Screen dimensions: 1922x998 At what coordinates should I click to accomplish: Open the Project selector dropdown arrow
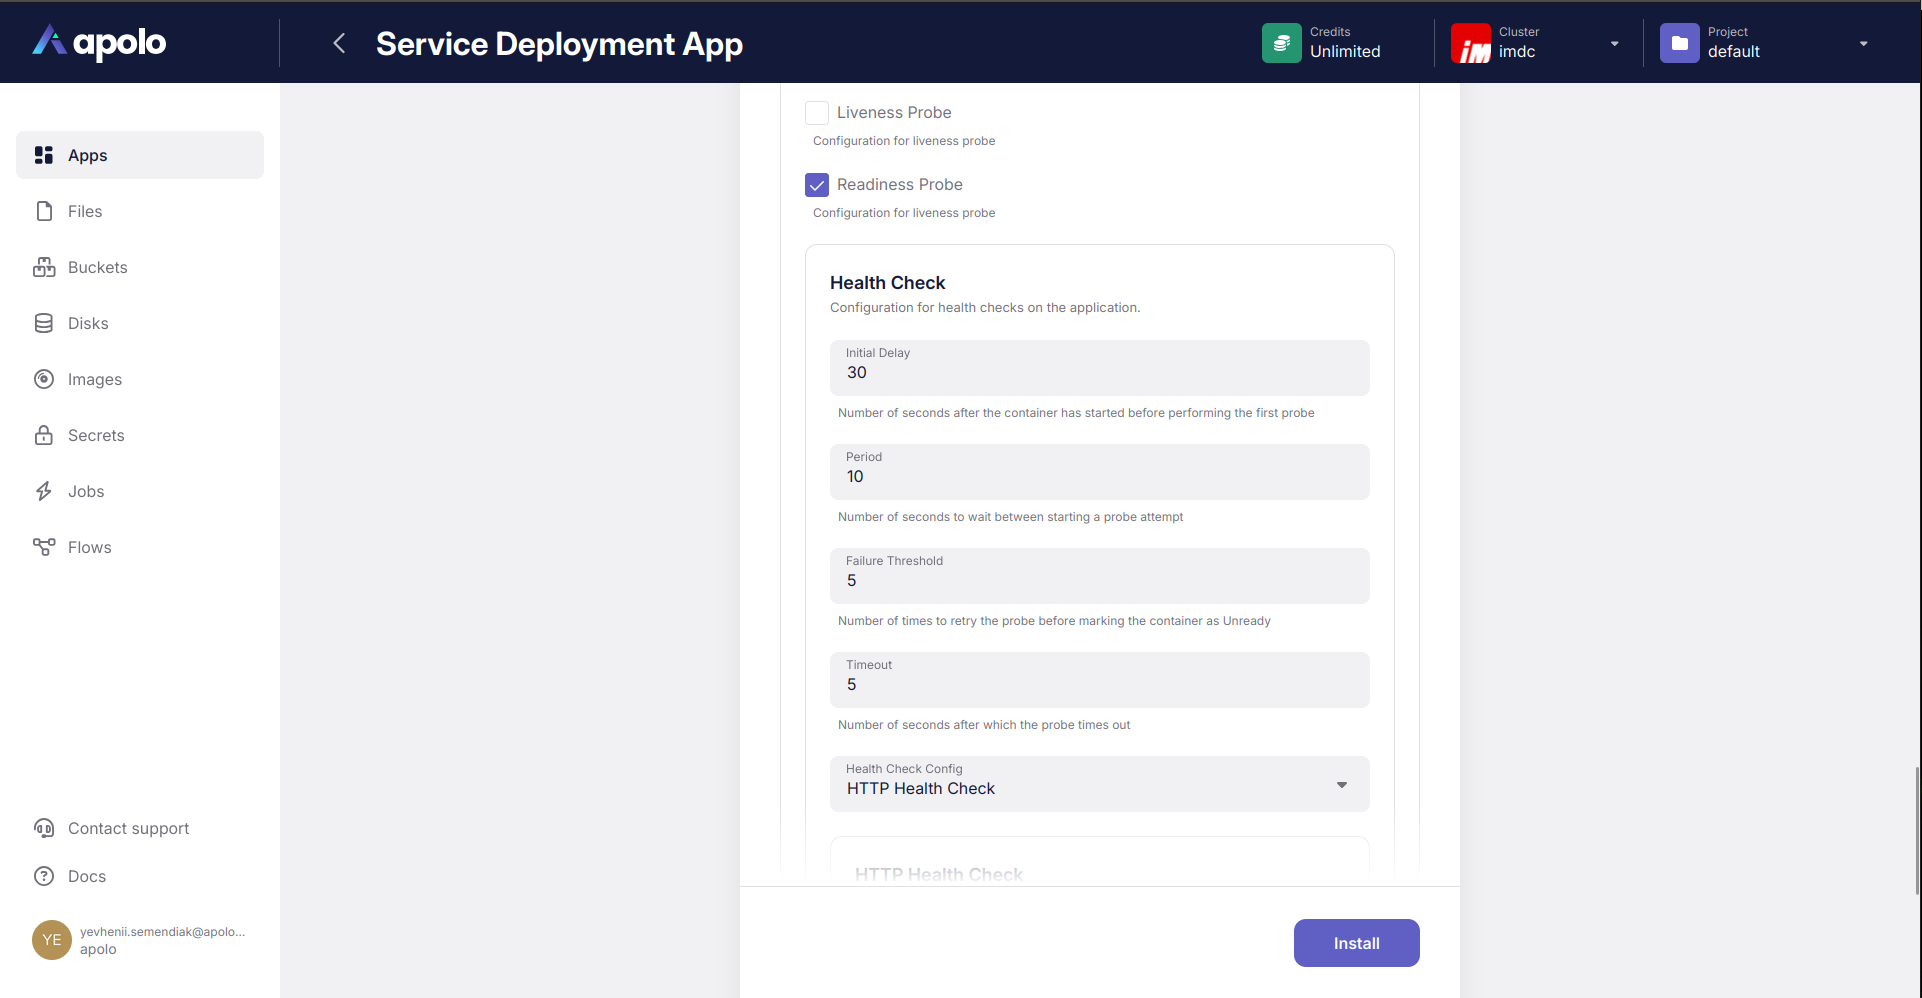coord(1863,44)
